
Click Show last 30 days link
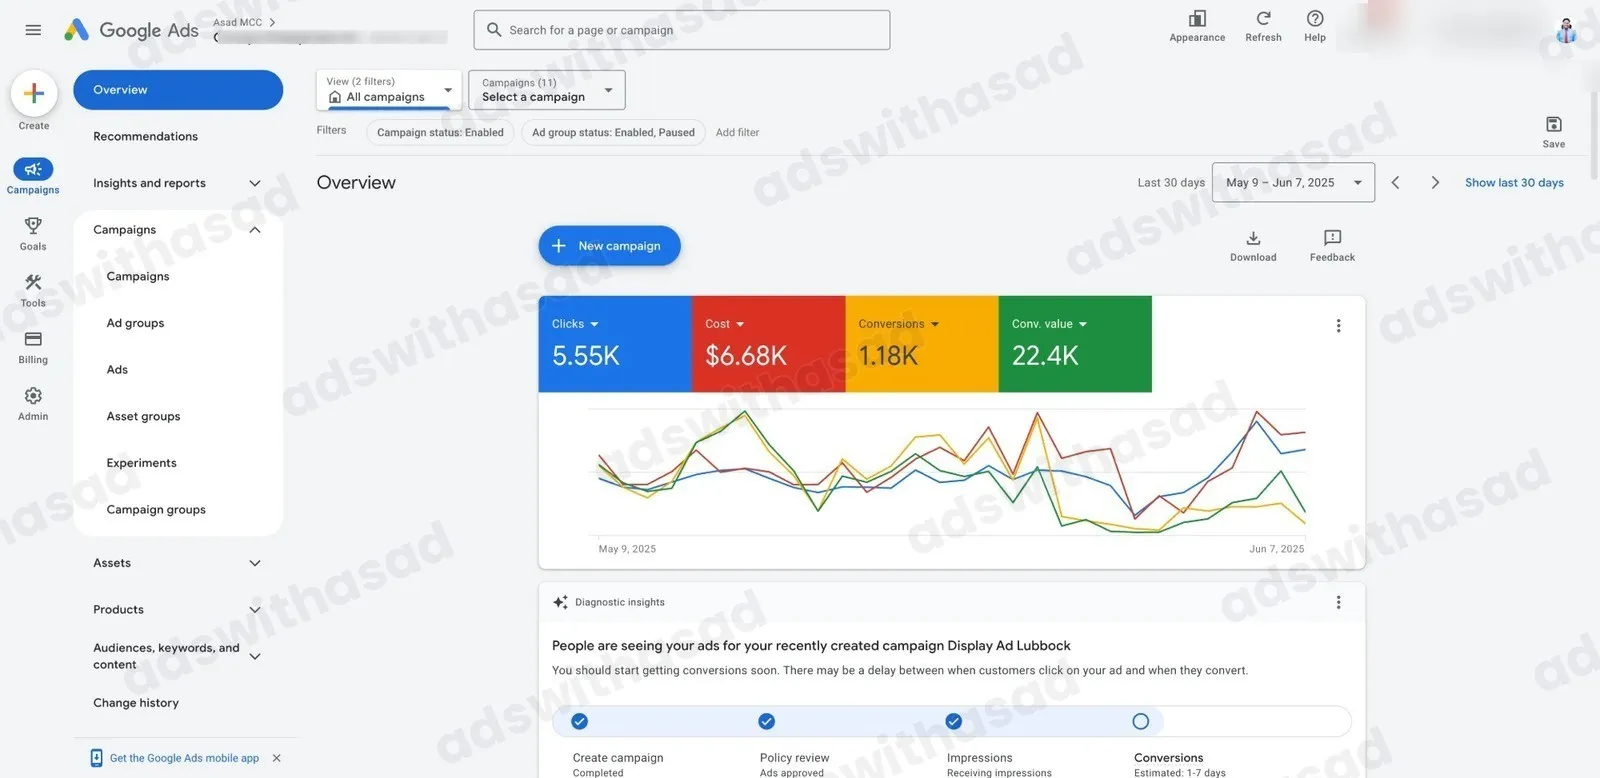(1514, 182)
